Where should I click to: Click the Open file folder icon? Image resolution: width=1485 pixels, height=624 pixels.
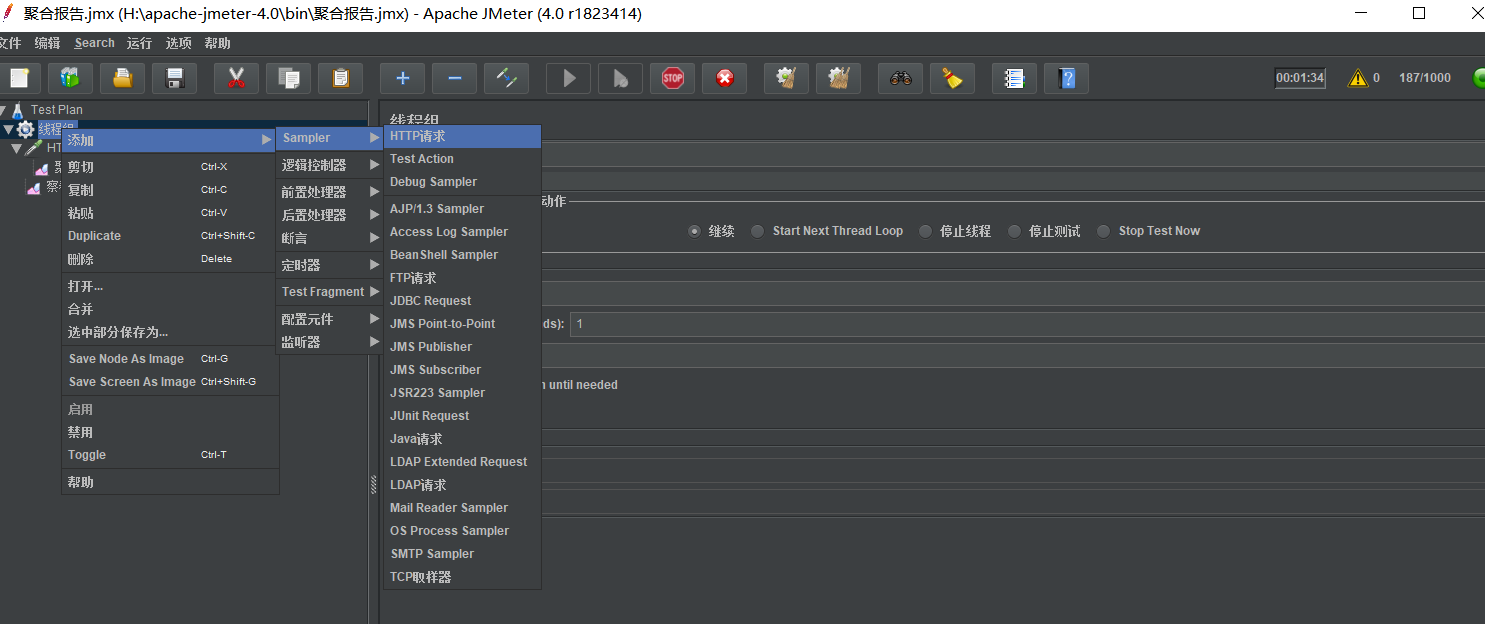point(122,78)
